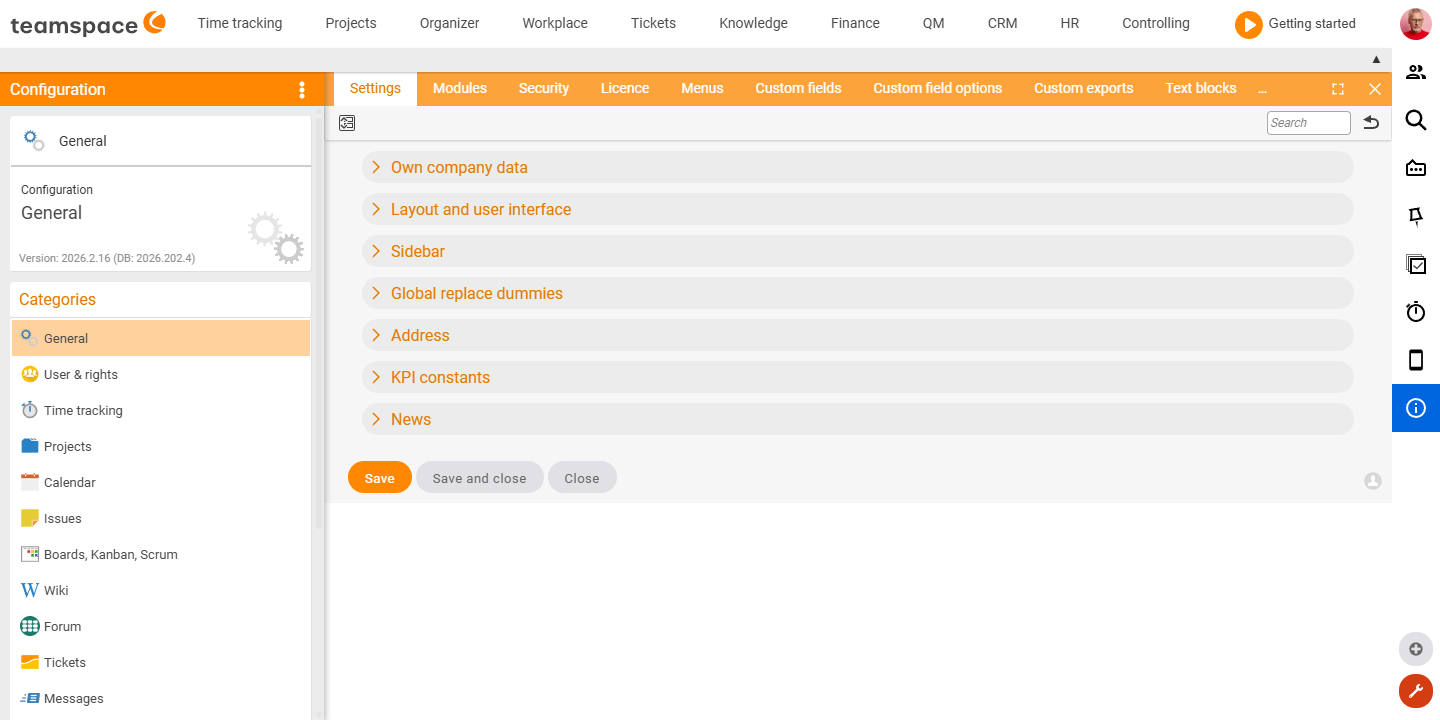This screenshot has height=720, width=1440.
Task: Click the small user icon near Close button
Action: [x=1373, y=481]
